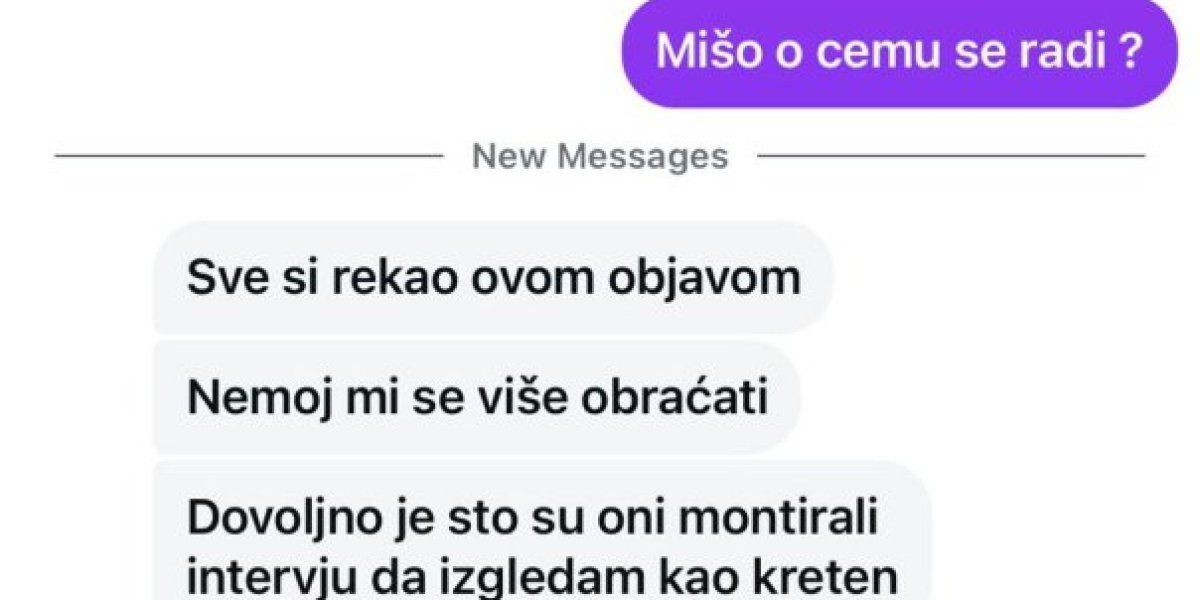Tap the "Nemoj mi se više obraćati" message
The height and width of the screenshot is (600, 1200).
pos(477,399)
